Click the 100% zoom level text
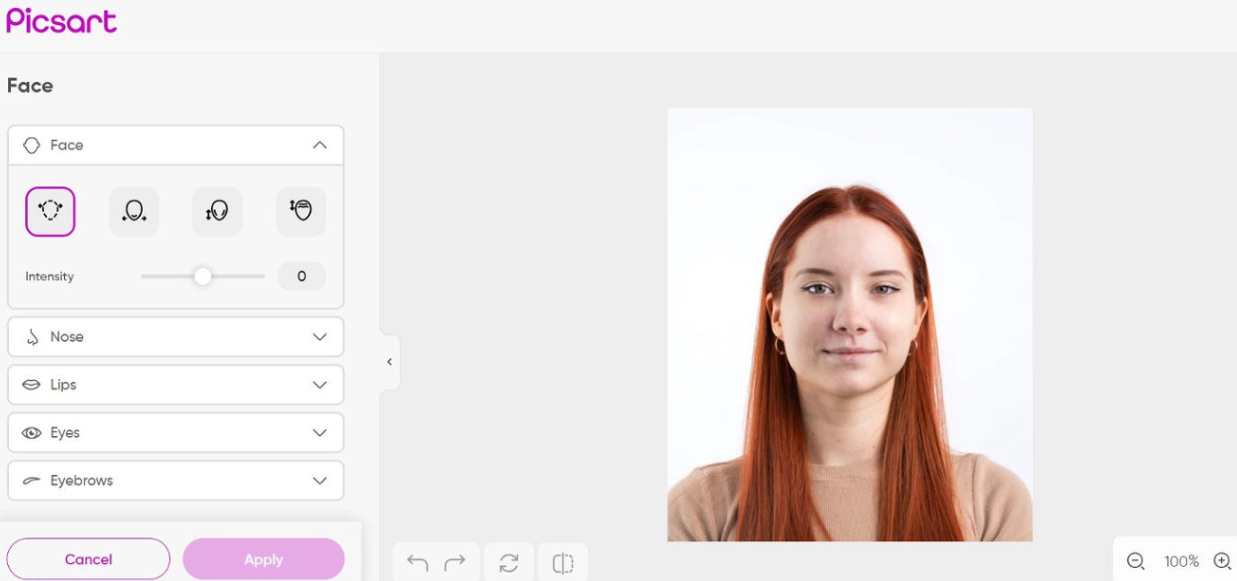1237x581 pixels. pos(1181,562)
